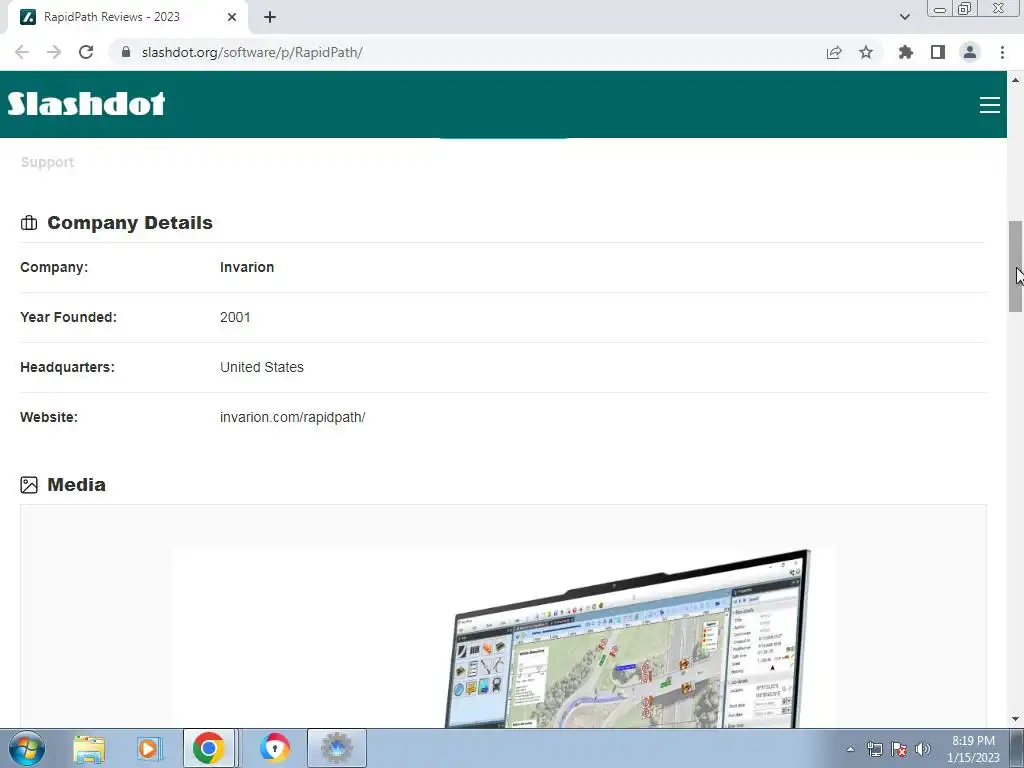1024x768 pixels.
Task: Open the Windows Start menu
Action: coord(27,748)
